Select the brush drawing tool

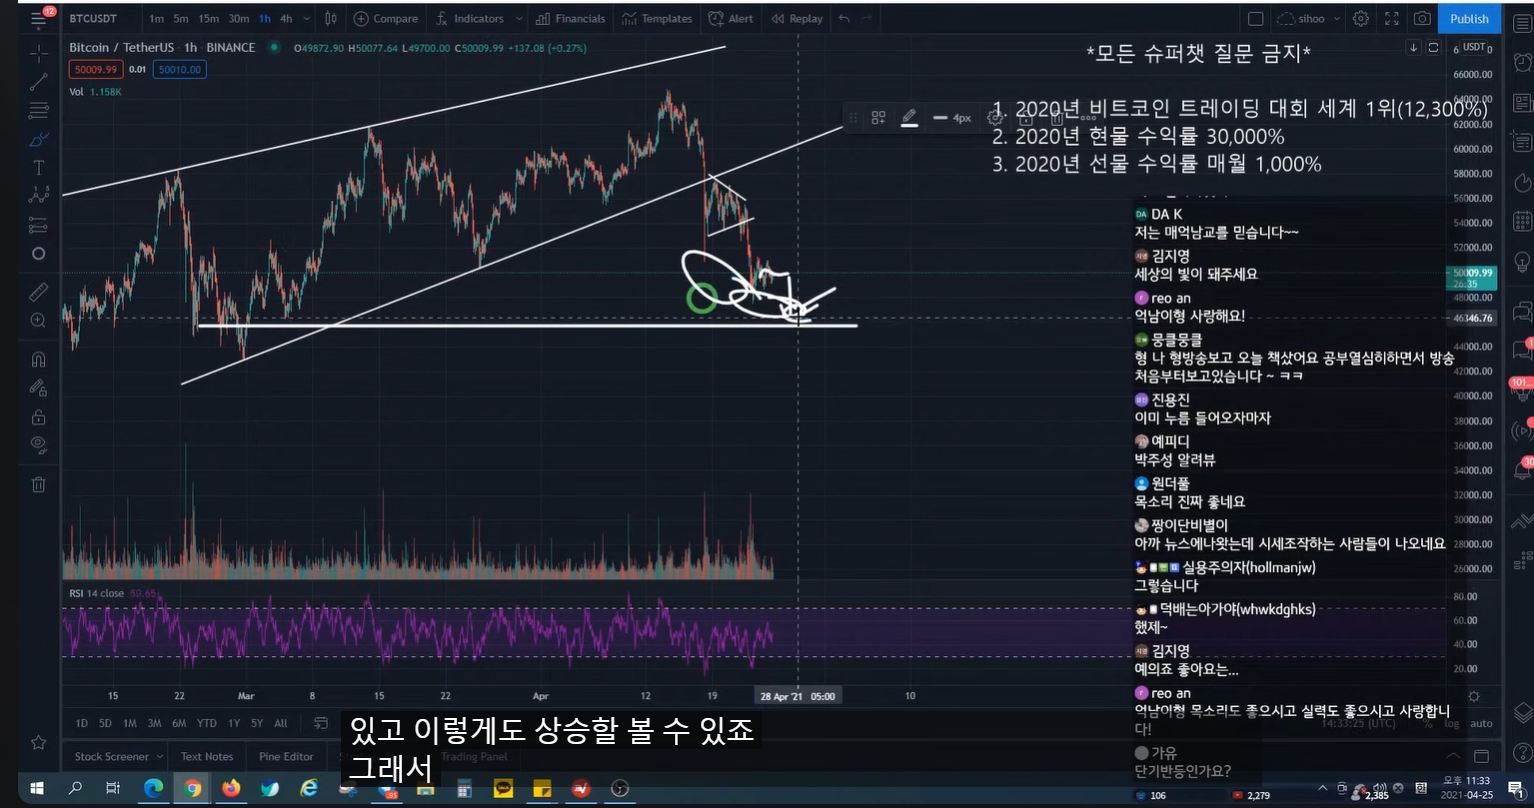pyautogui.click(x=38, y=139)
